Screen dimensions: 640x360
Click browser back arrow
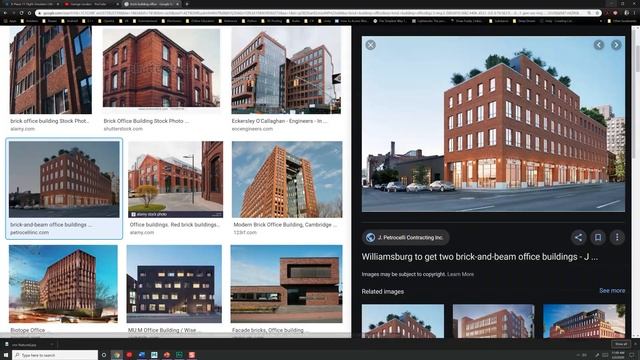5,13
